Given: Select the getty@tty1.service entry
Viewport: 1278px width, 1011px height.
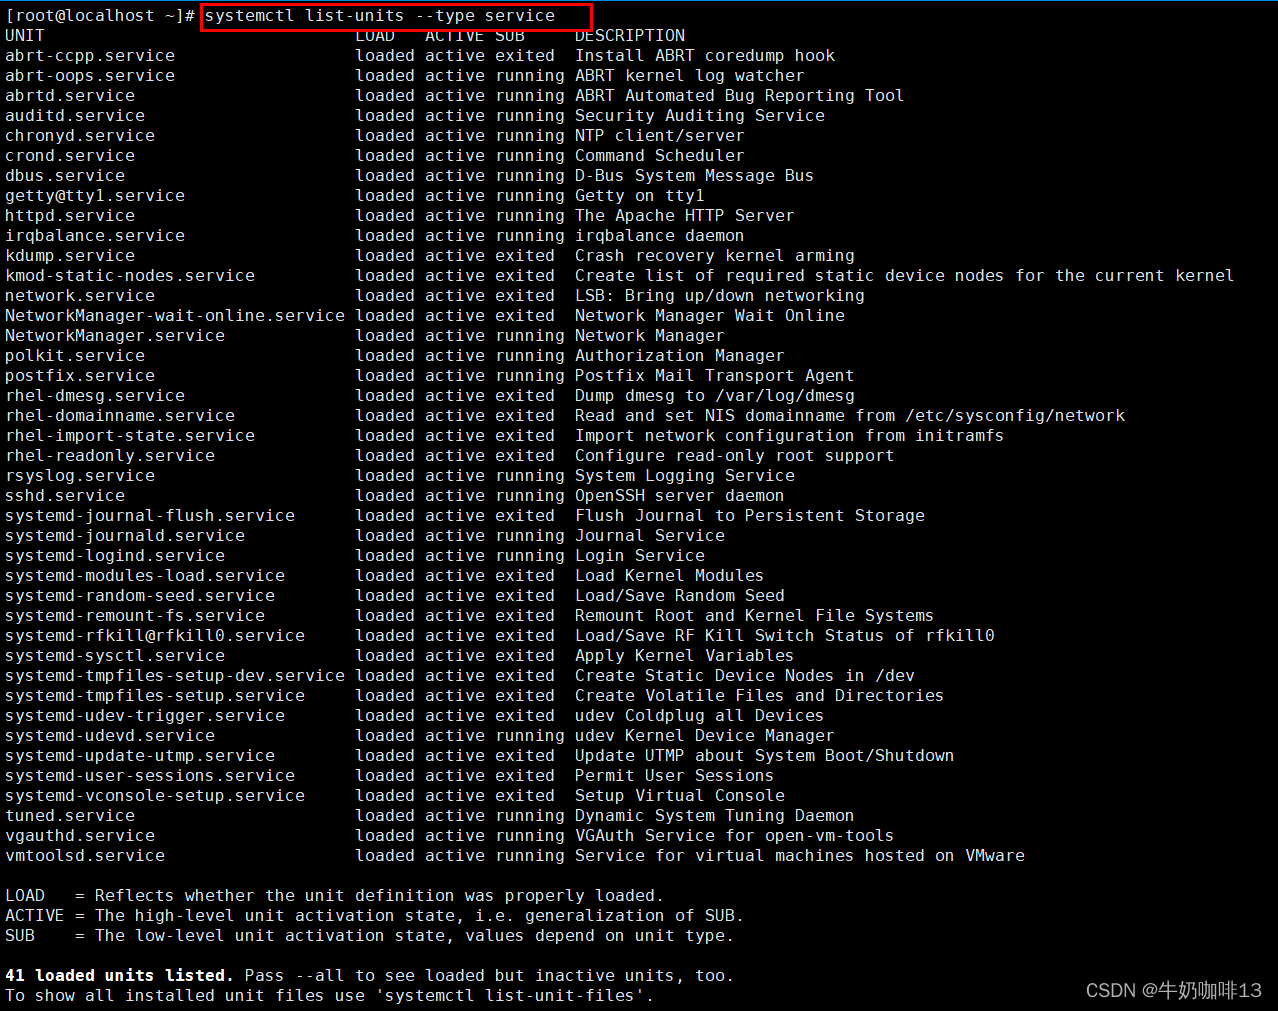Looking at the screenshot, I should (95, 196).
